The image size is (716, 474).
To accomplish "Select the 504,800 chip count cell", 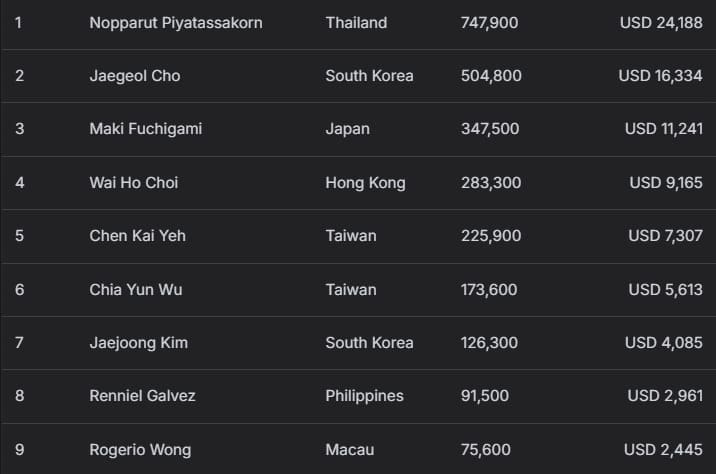I will [x=491, y=76].
